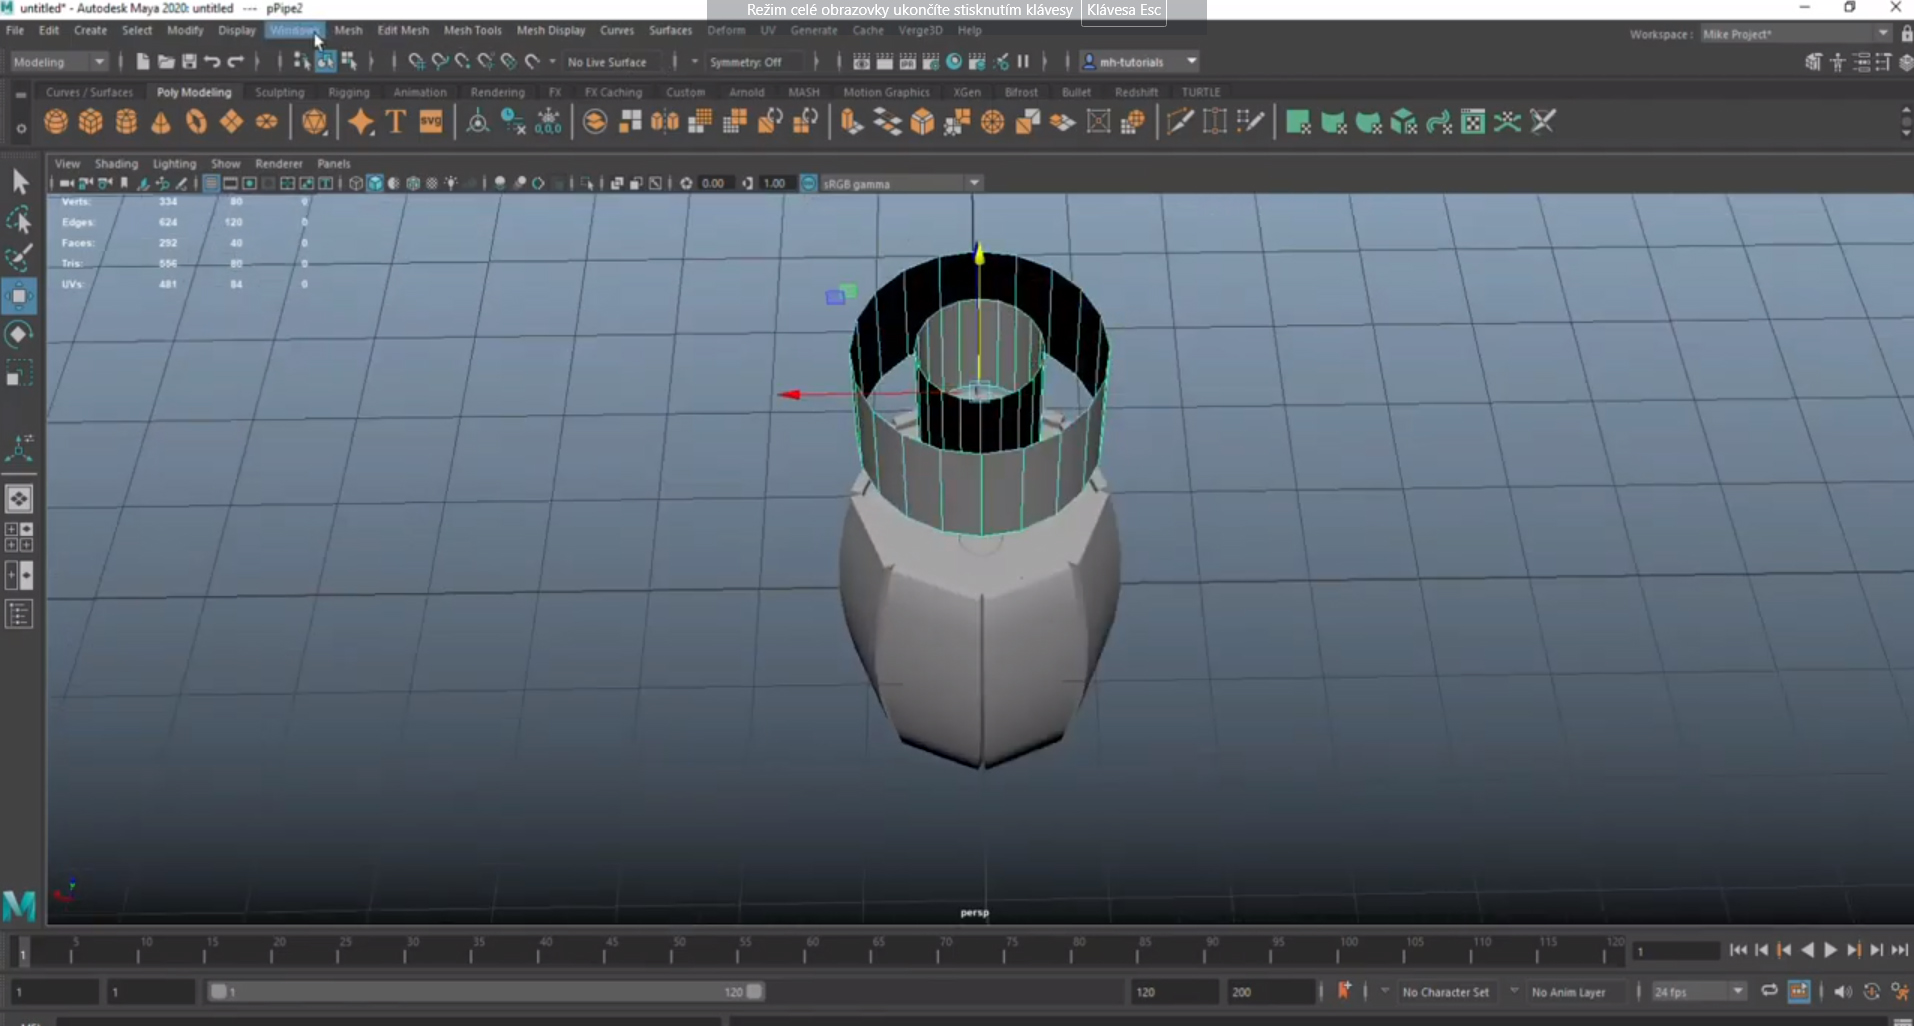Click the Freeze Transformations shelf icon
Screen dimensions: 1914x1026
click(x=548, y=122)
